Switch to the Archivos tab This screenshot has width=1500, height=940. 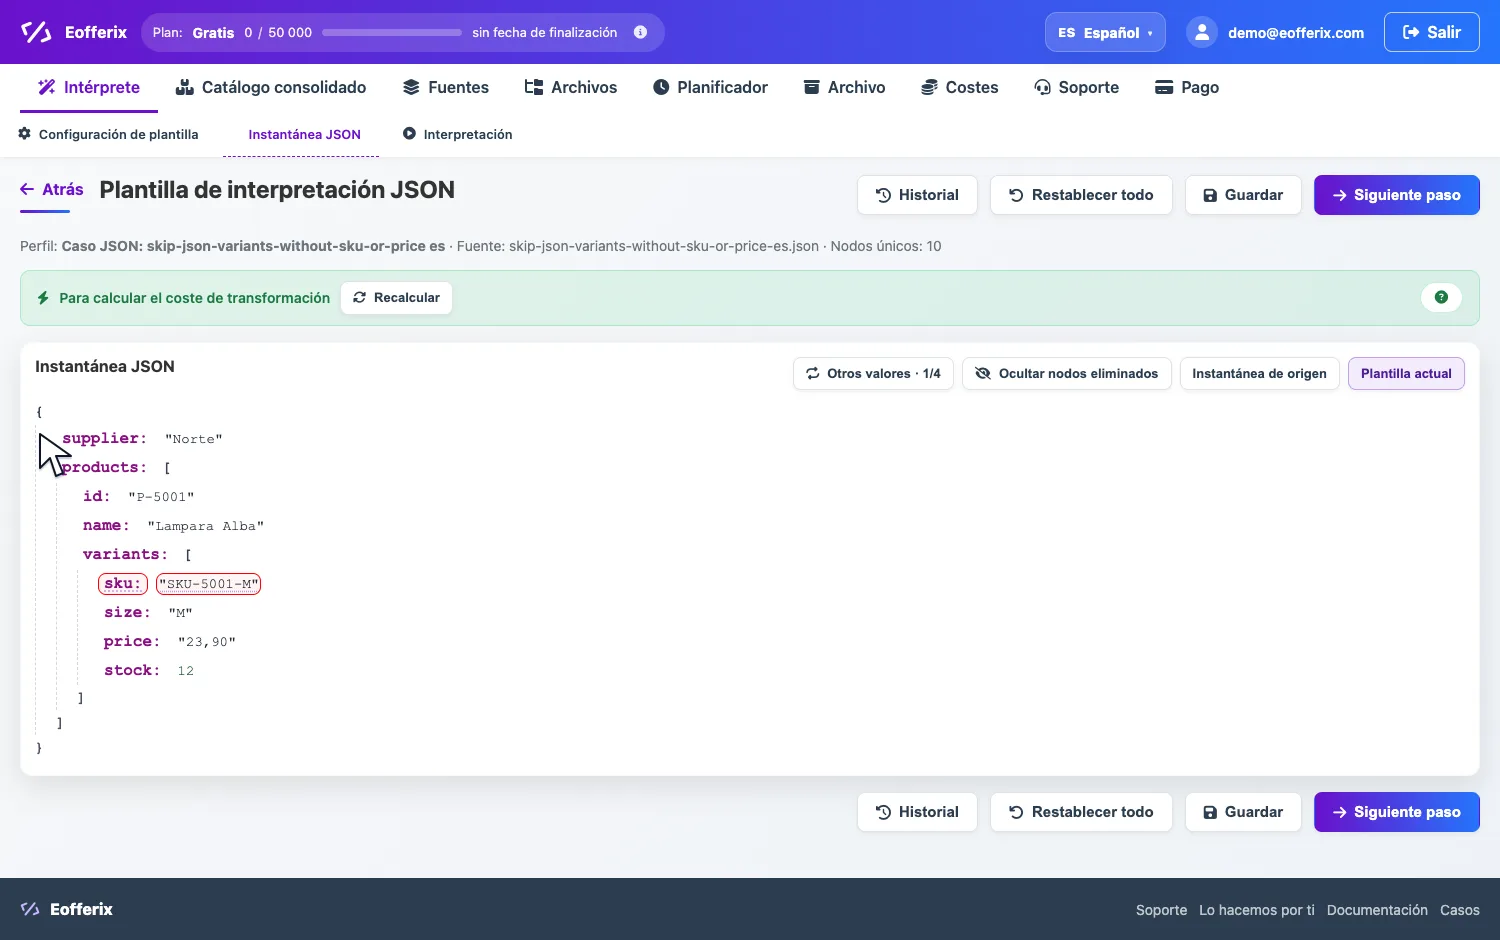pos(571,87)
